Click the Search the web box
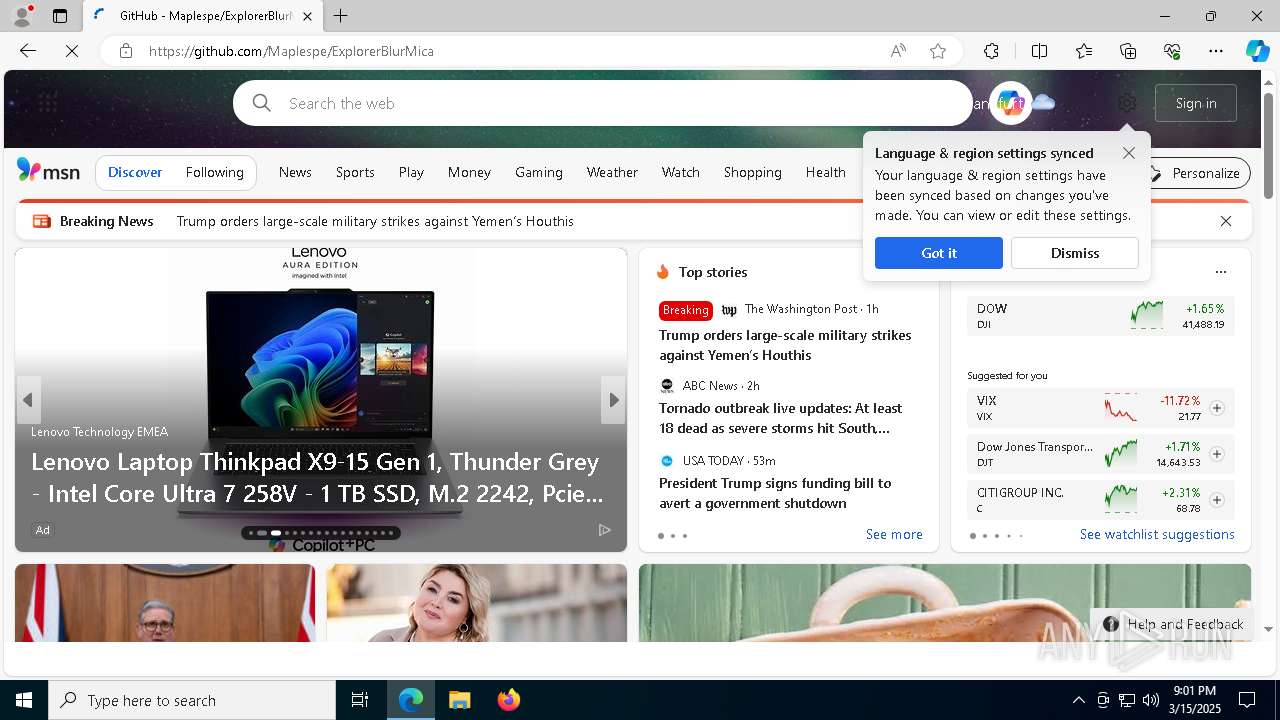This screenshot has width=1280, height=720. click(x=602, y=103)
